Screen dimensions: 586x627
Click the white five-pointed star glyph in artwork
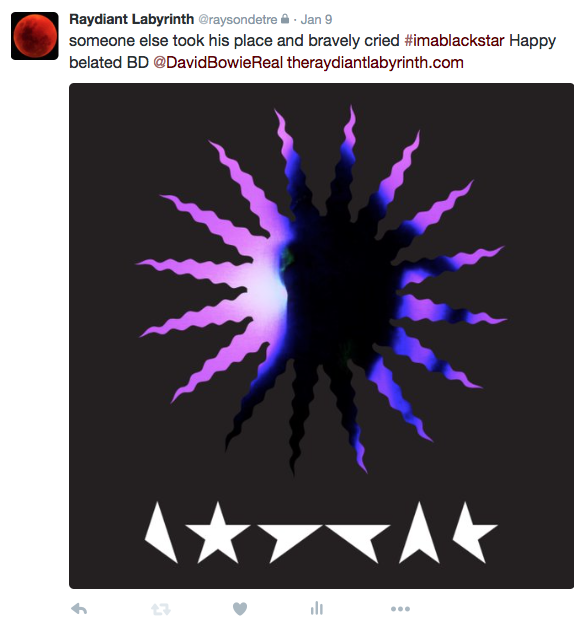[218, 532]
